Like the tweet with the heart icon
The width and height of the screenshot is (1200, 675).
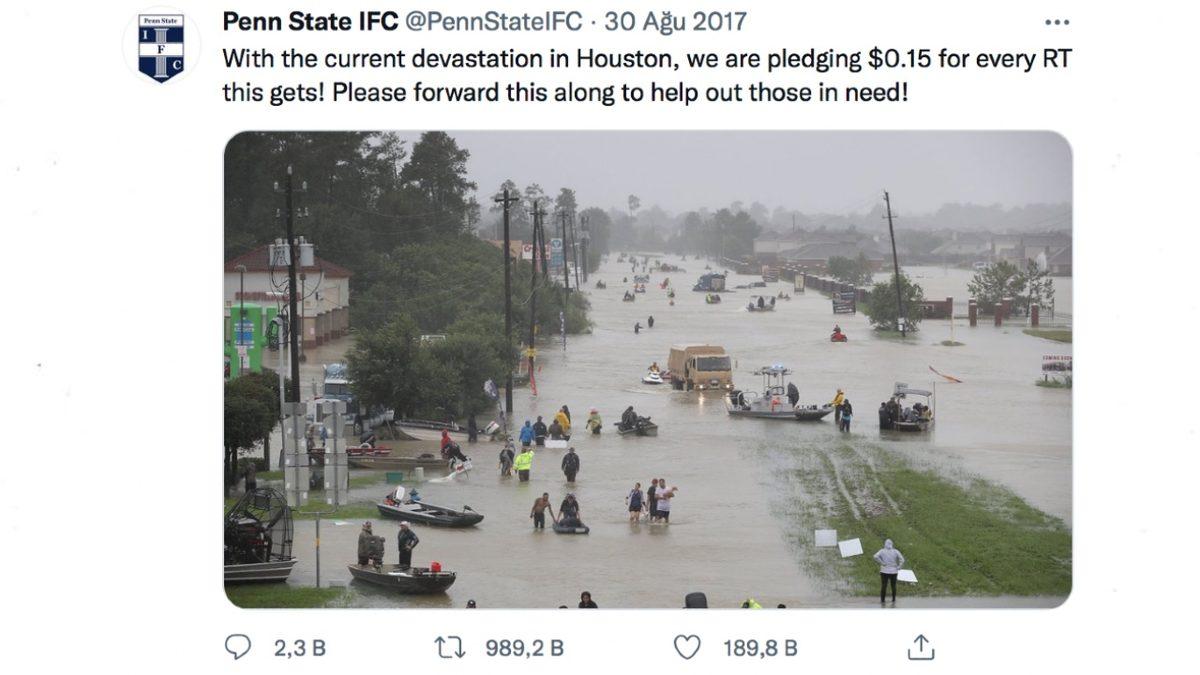687,648
